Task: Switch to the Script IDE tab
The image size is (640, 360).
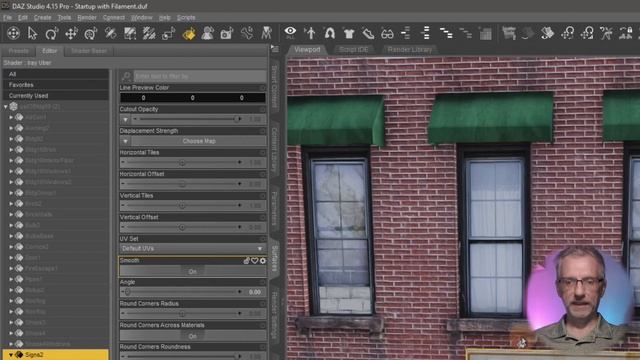Action: click(x=353, y=49)
